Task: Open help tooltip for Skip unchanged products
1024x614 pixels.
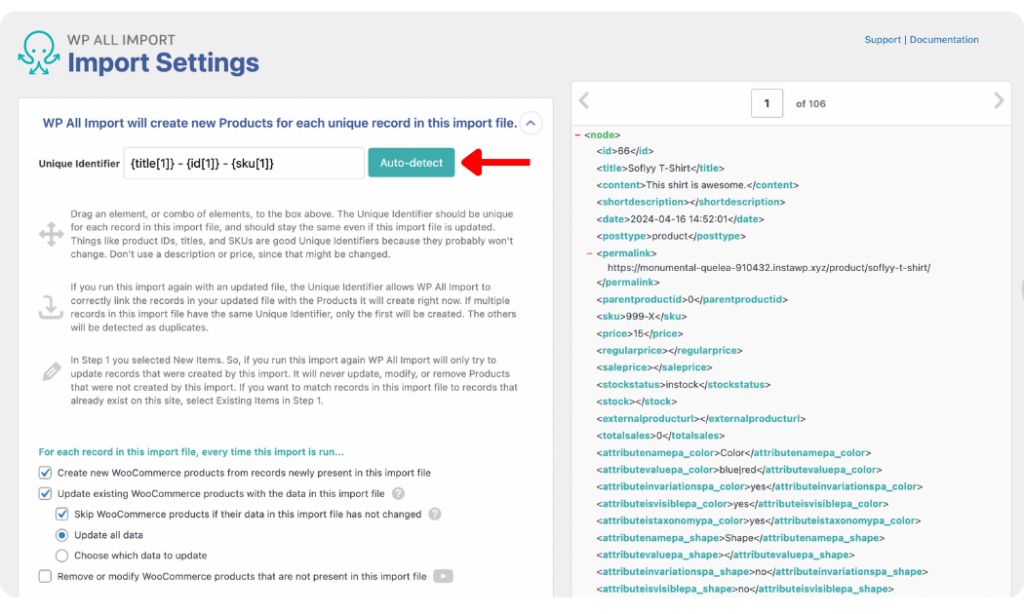Action: (435, 514)
